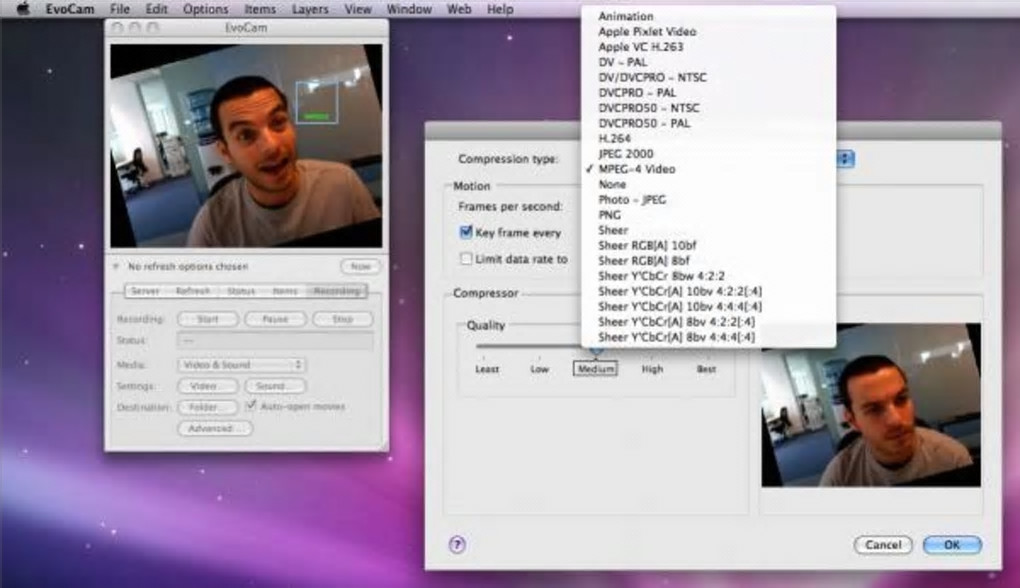Click the help question mark button
Image resolution: width=1020 pixels, height=588 pixels.
coord(457,544)
